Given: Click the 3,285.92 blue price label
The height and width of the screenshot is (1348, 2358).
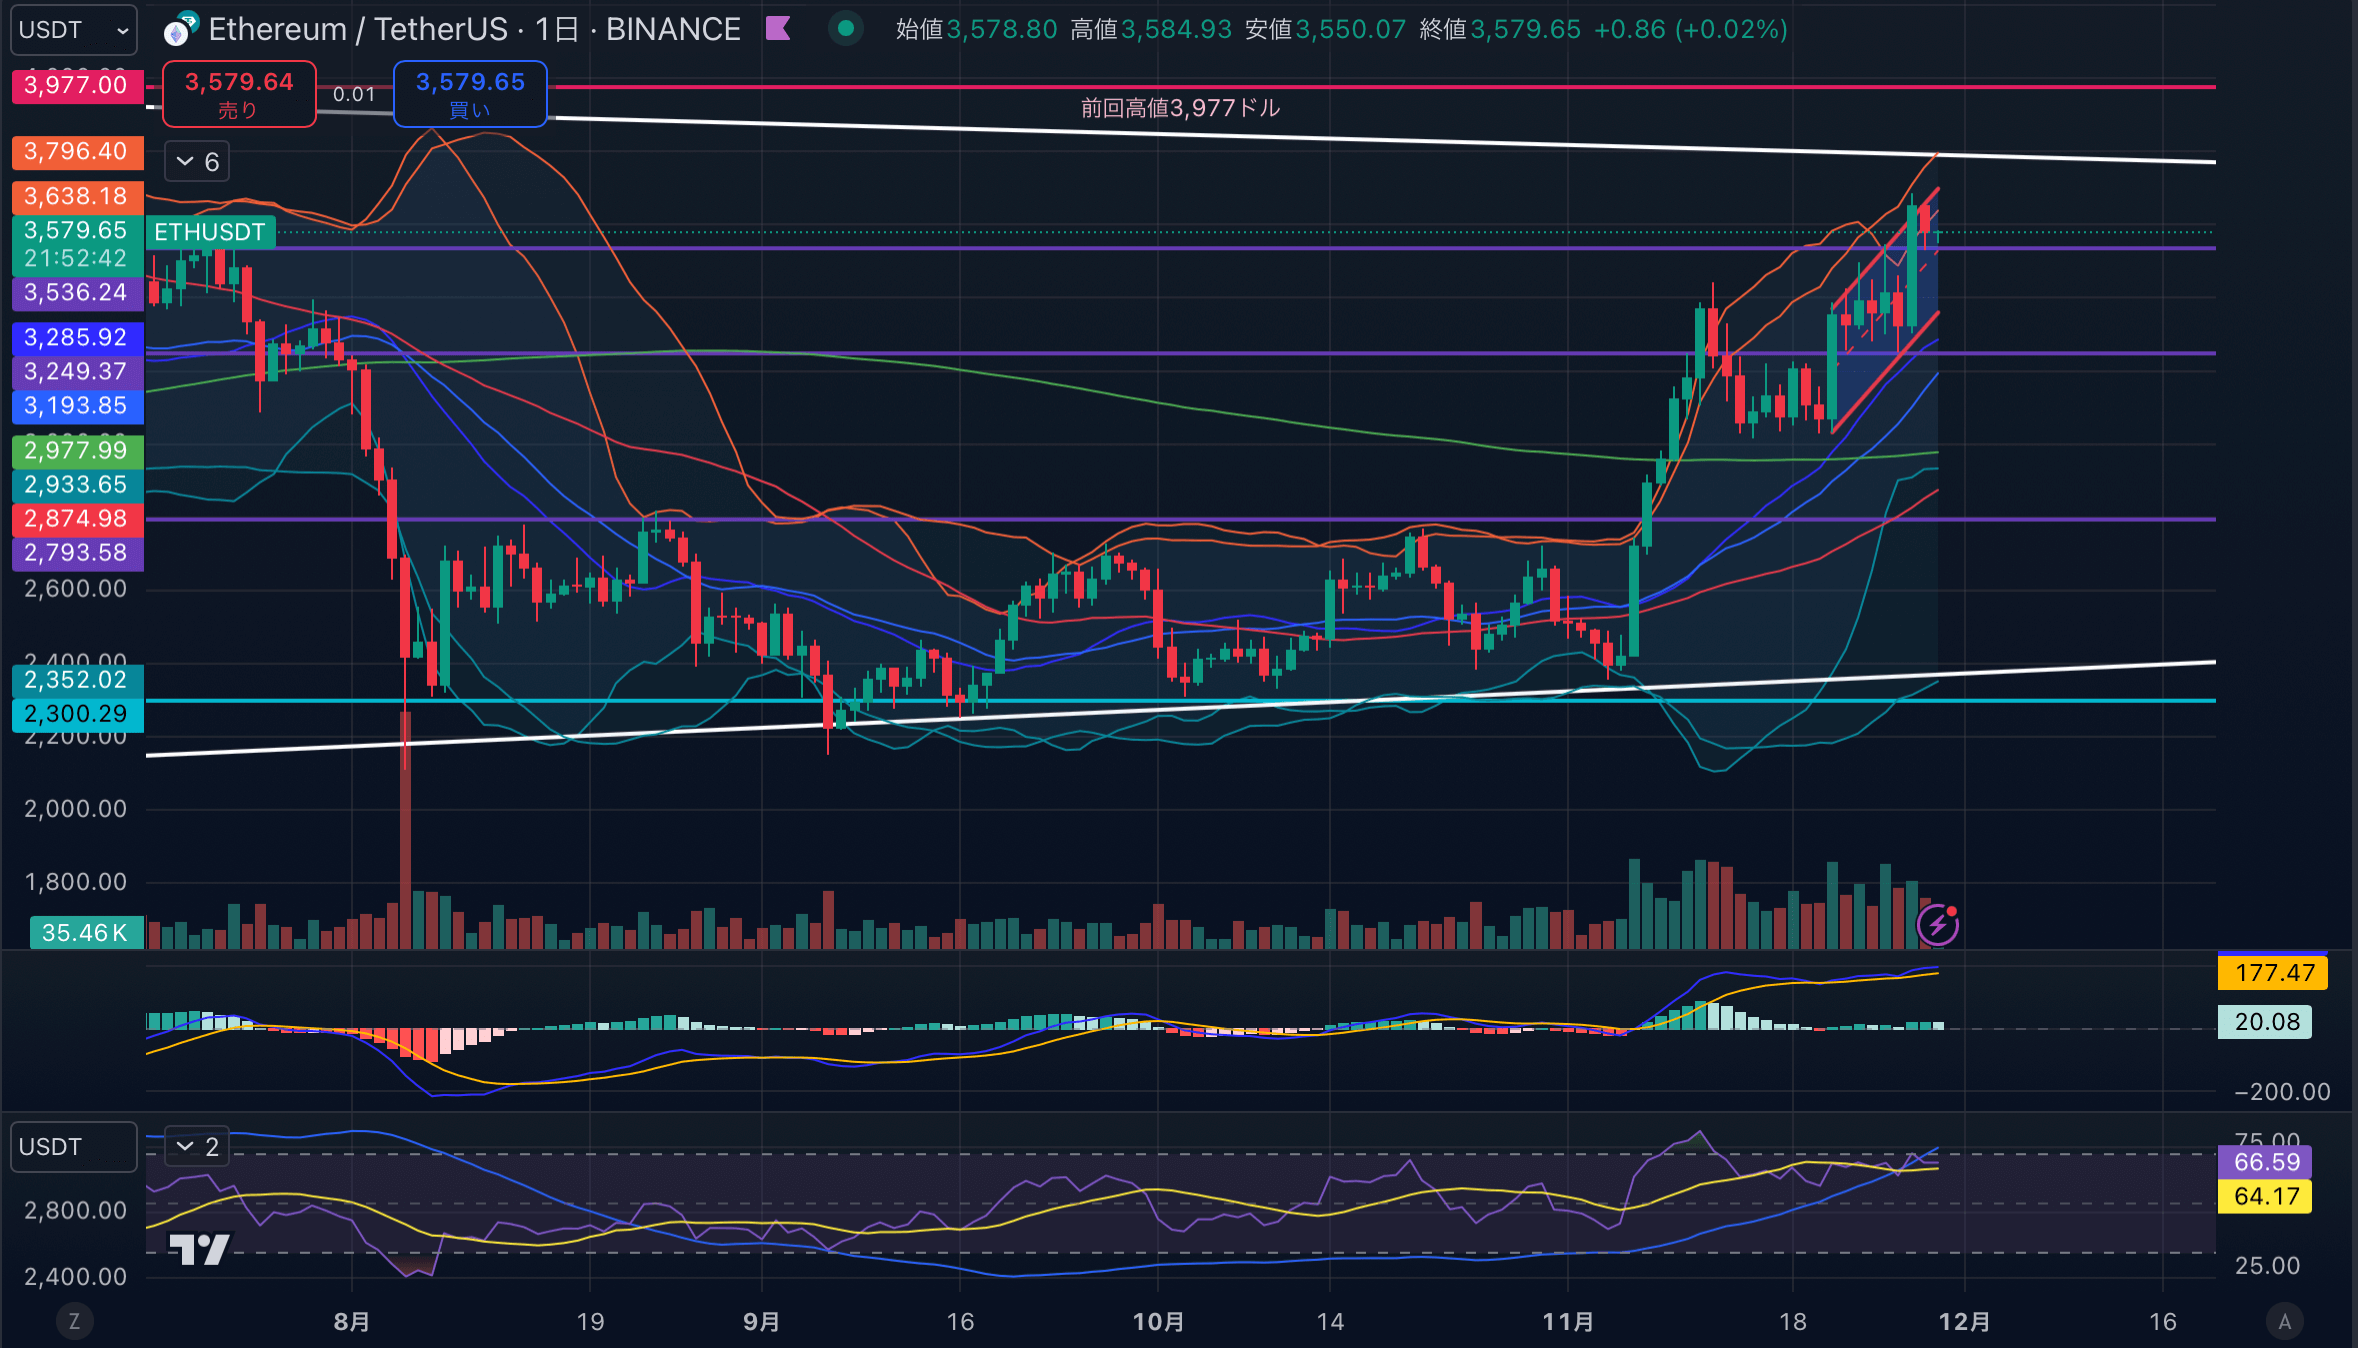Looking at the screenshot, I should (77, 338).
